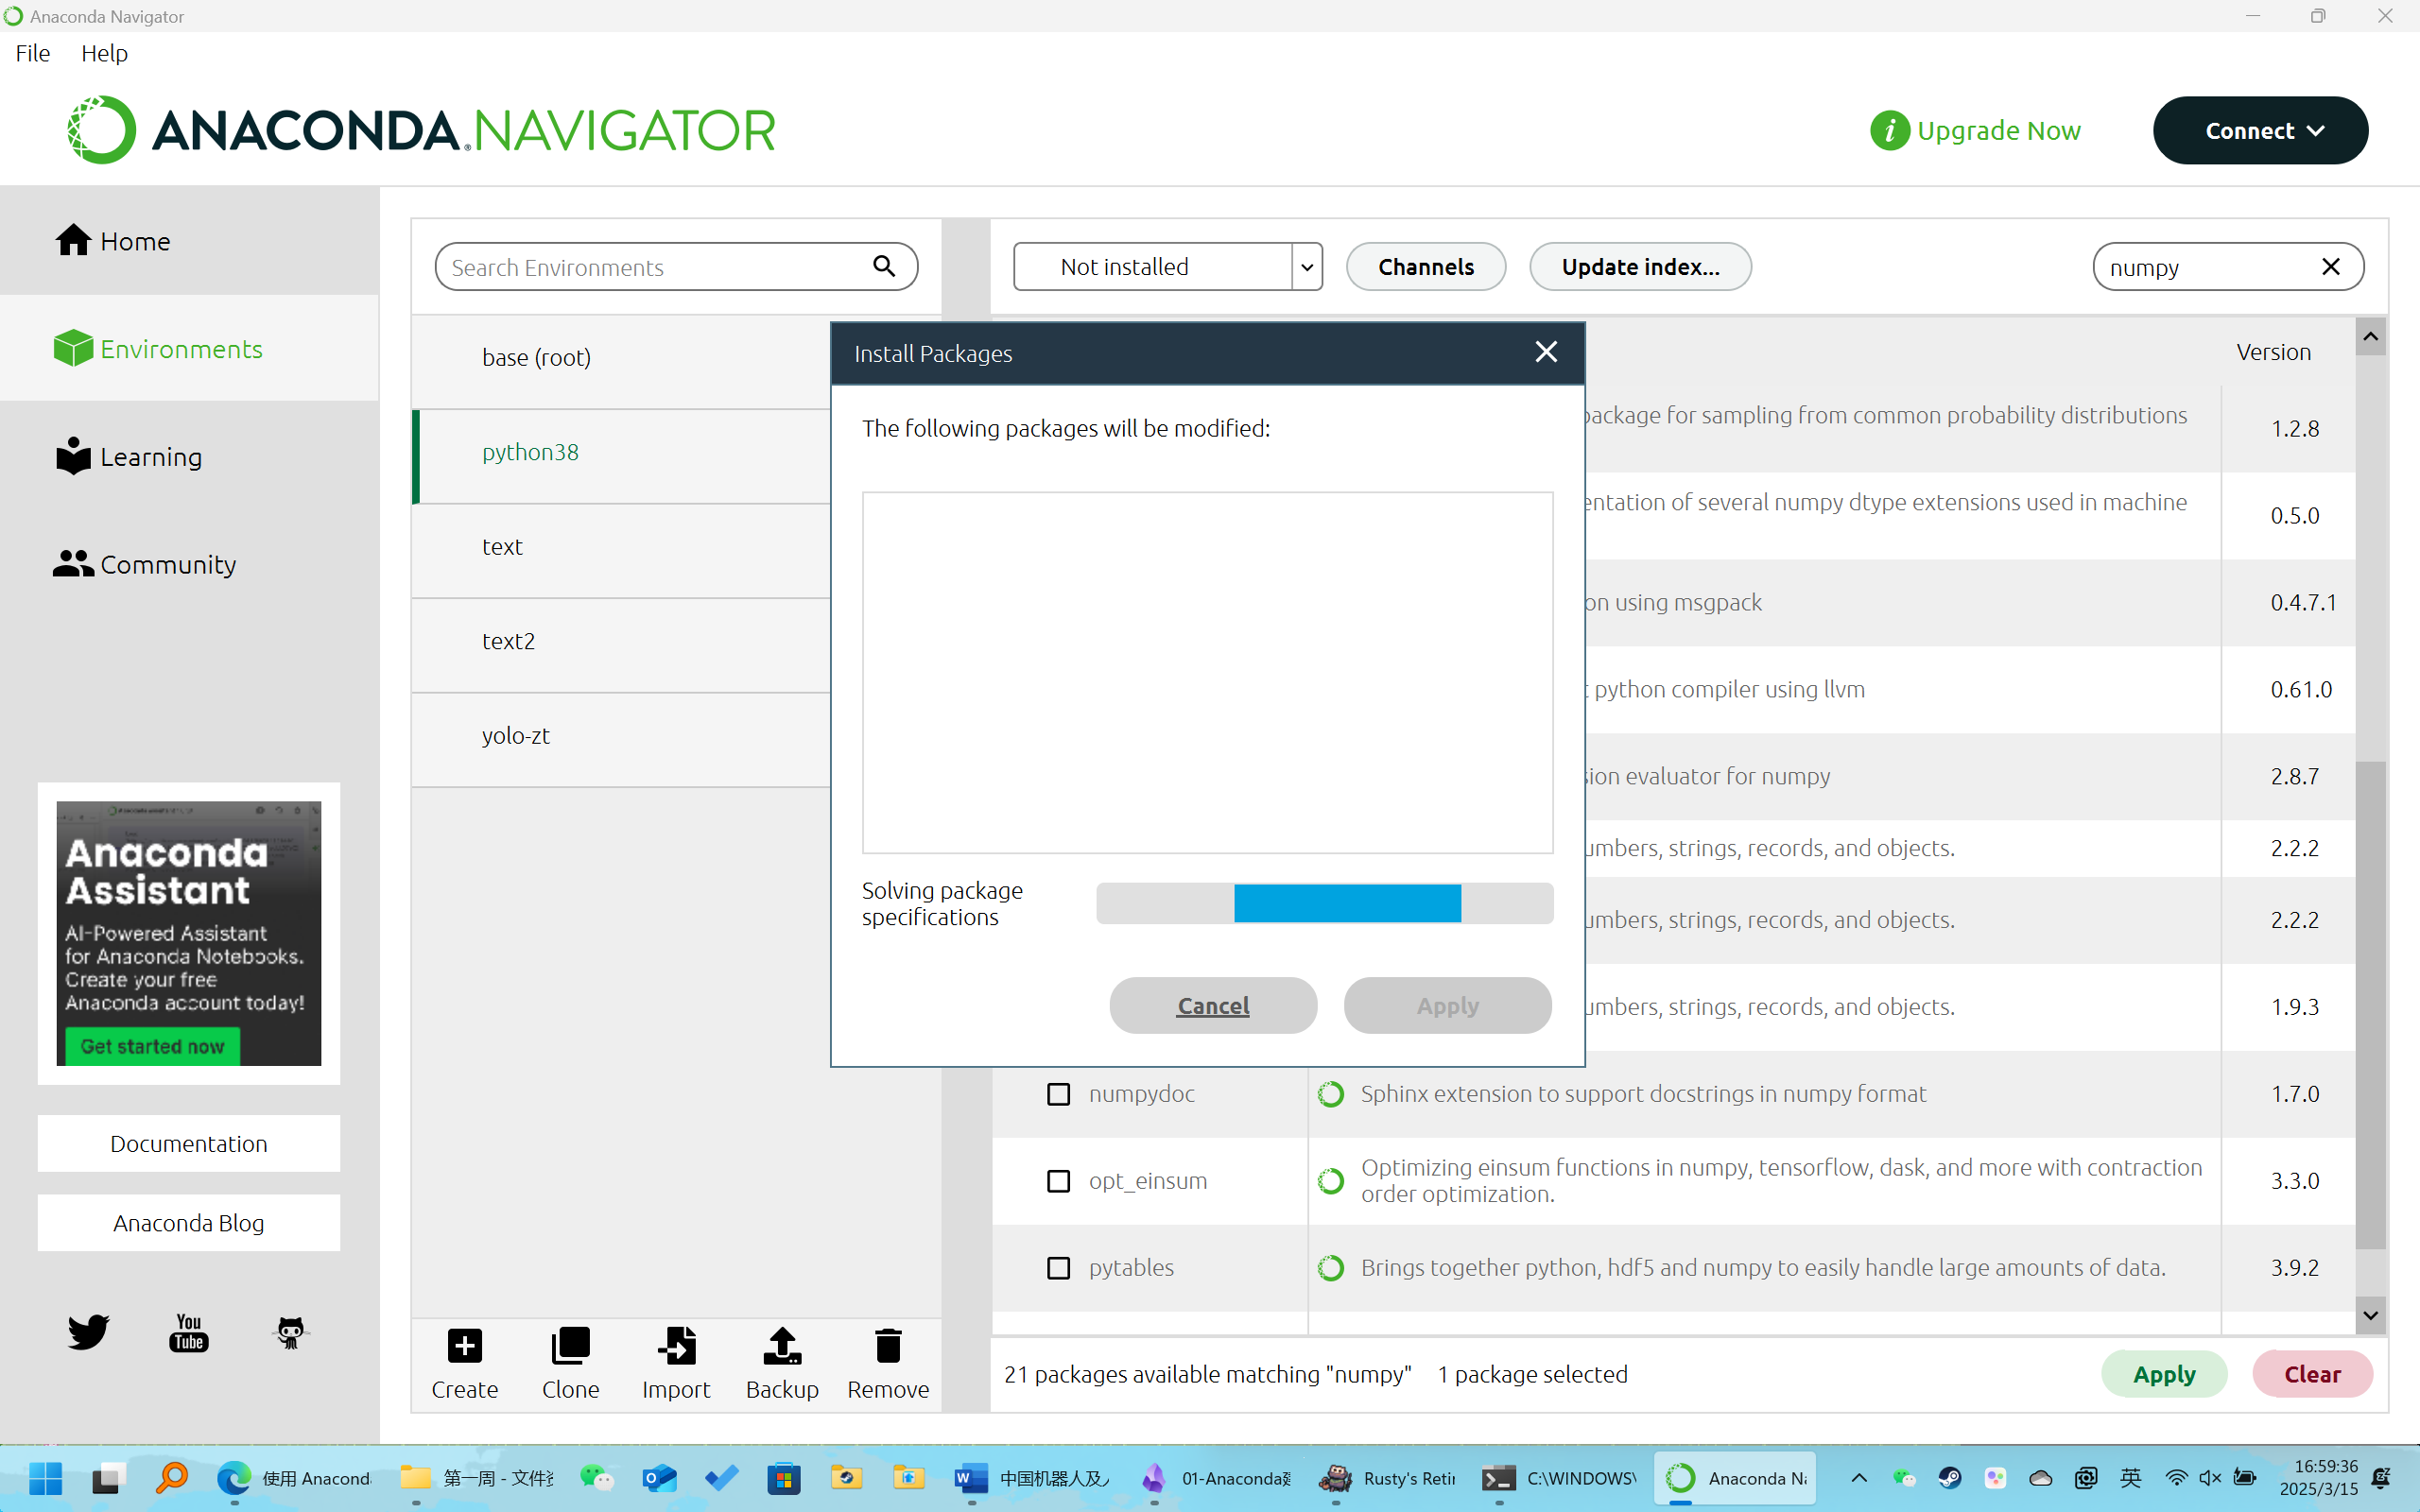Click the package list scroll-up arrow
Image resolution: width=2420 pixels, height=1512 pixels.
(x=2371, y=337)
